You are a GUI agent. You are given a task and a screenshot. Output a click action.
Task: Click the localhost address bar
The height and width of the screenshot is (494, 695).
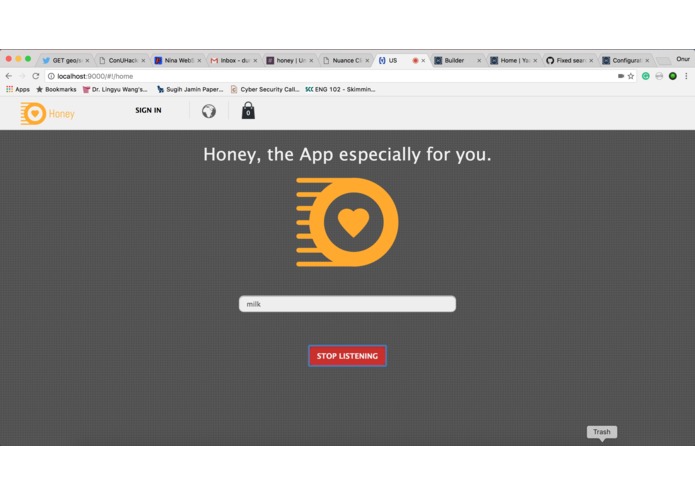tap(332, 76)
